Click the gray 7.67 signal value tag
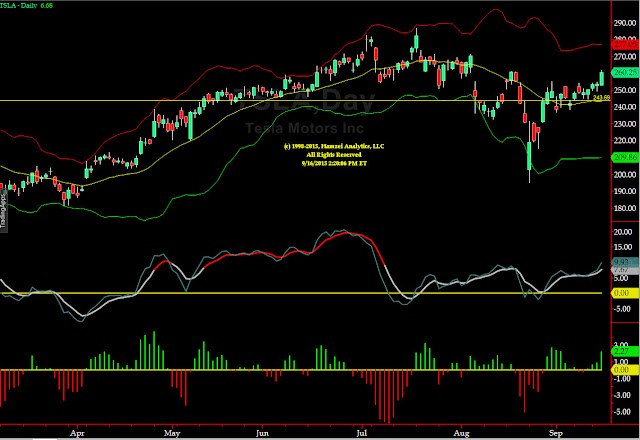 coord(624,270)
